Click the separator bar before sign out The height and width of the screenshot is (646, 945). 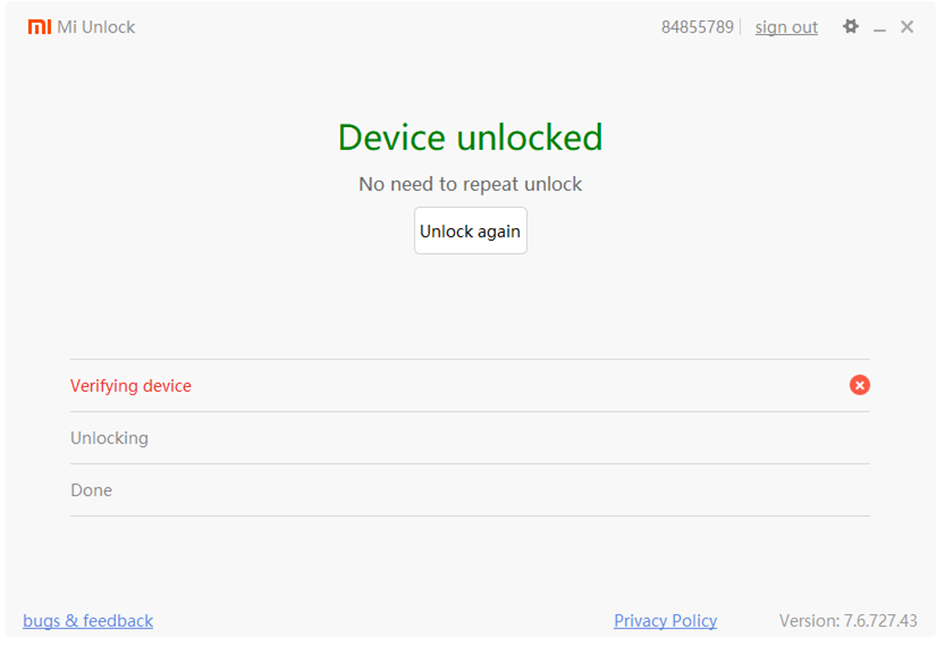[741, 27]
